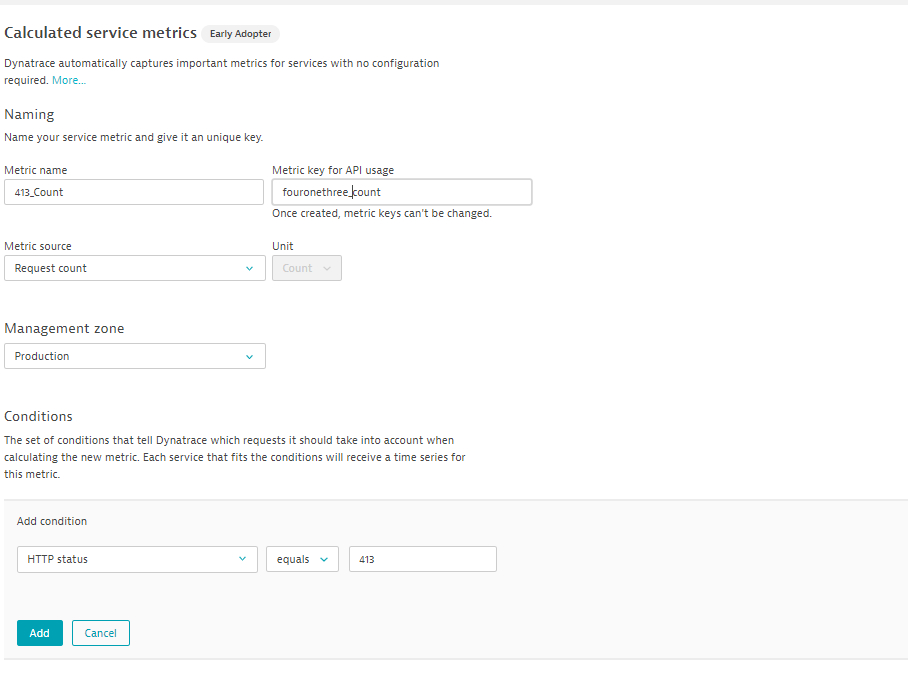This screenshot has width=908, height=682.
Task: Click the chevron arrow in Metric source box
Action: click(249, 268)
